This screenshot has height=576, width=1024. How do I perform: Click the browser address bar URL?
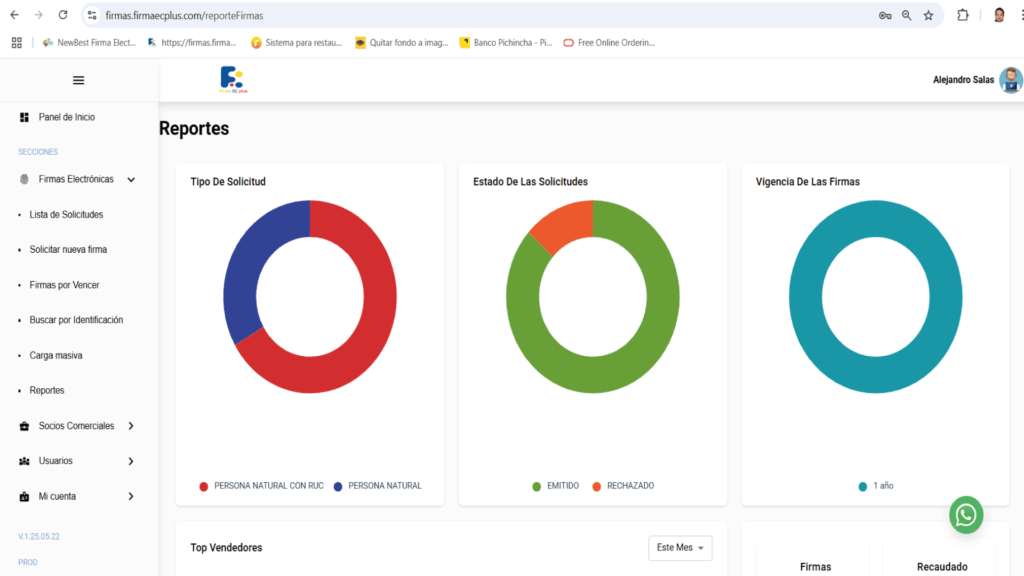point(400,16)
